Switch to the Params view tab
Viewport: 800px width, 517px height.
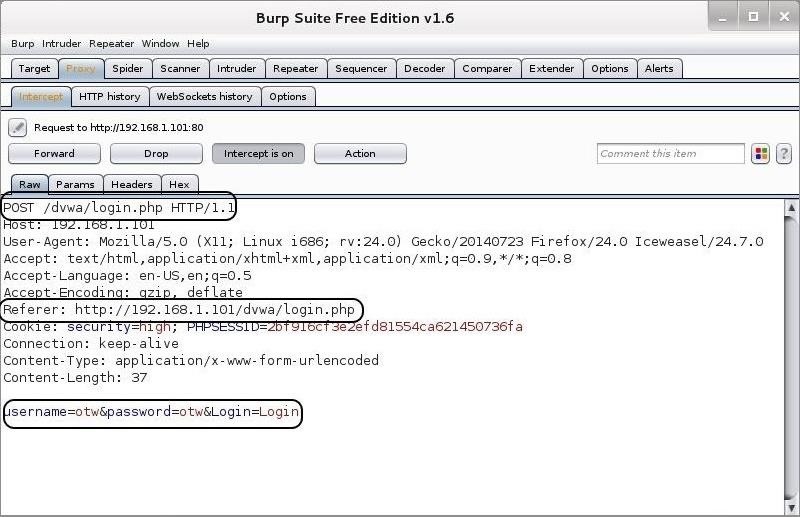(x=75, y=184)
